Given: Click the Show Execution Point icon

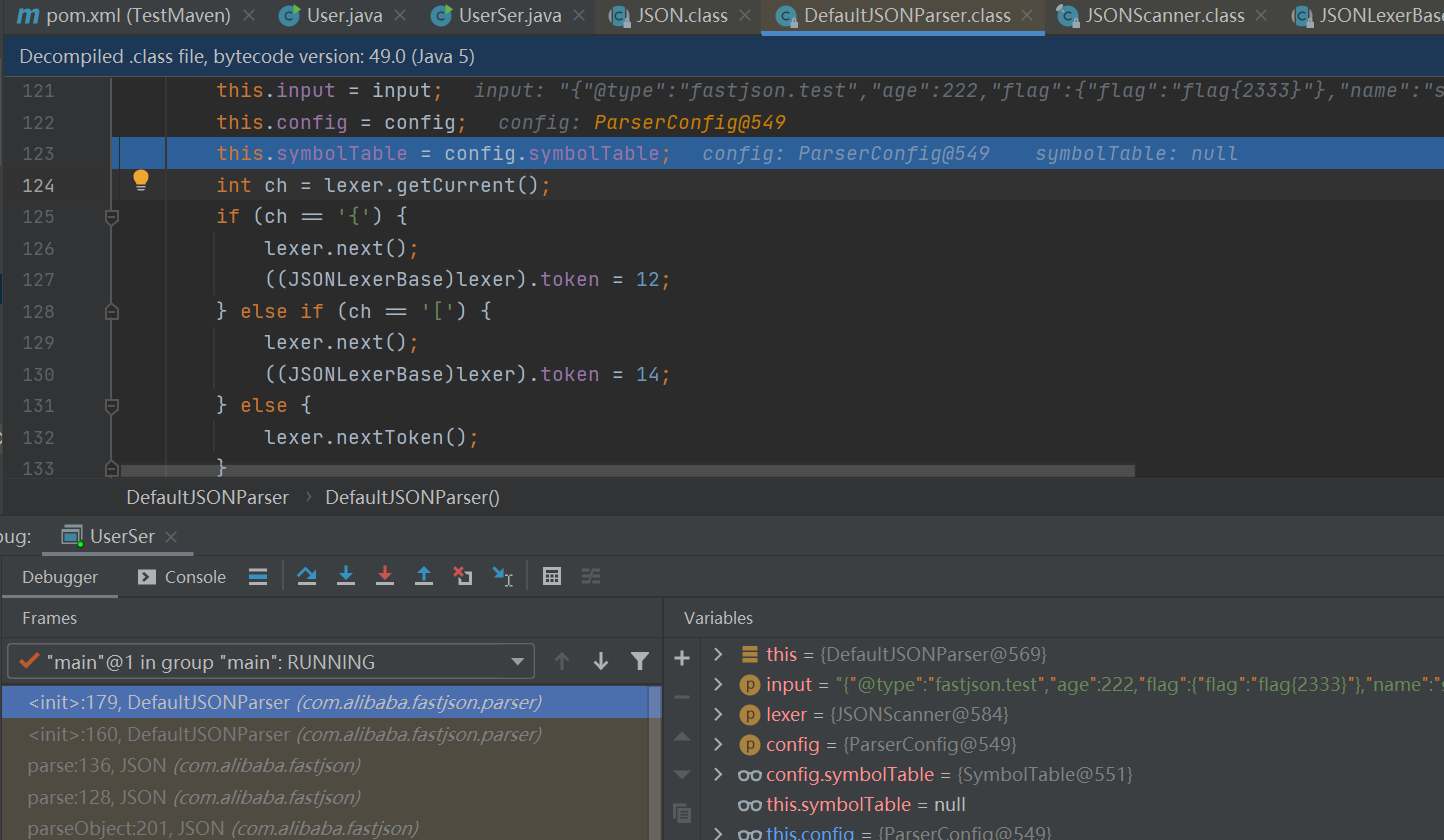Looking at the screenshot, I should tap(258, 576).
